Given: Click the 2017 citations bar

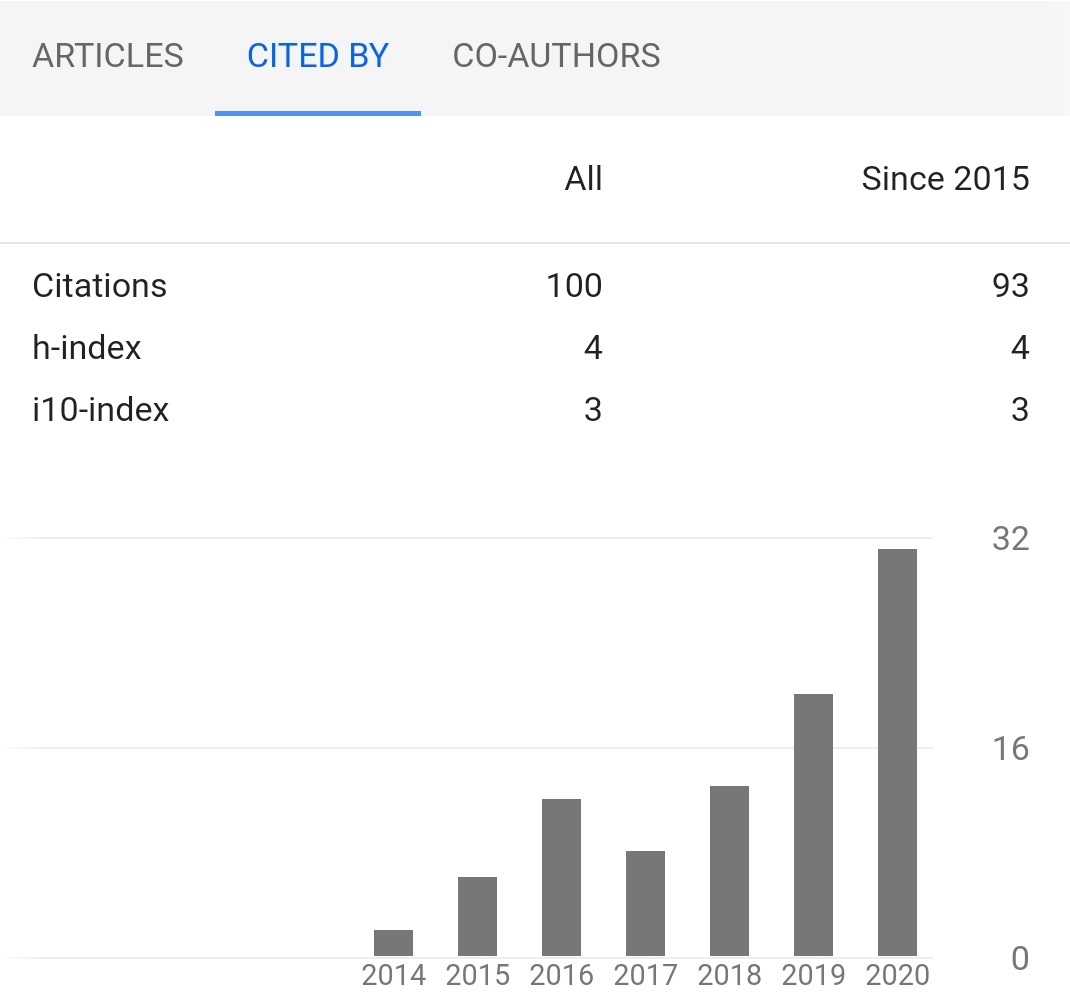Looking at the screenshot, I should (645, 903).
